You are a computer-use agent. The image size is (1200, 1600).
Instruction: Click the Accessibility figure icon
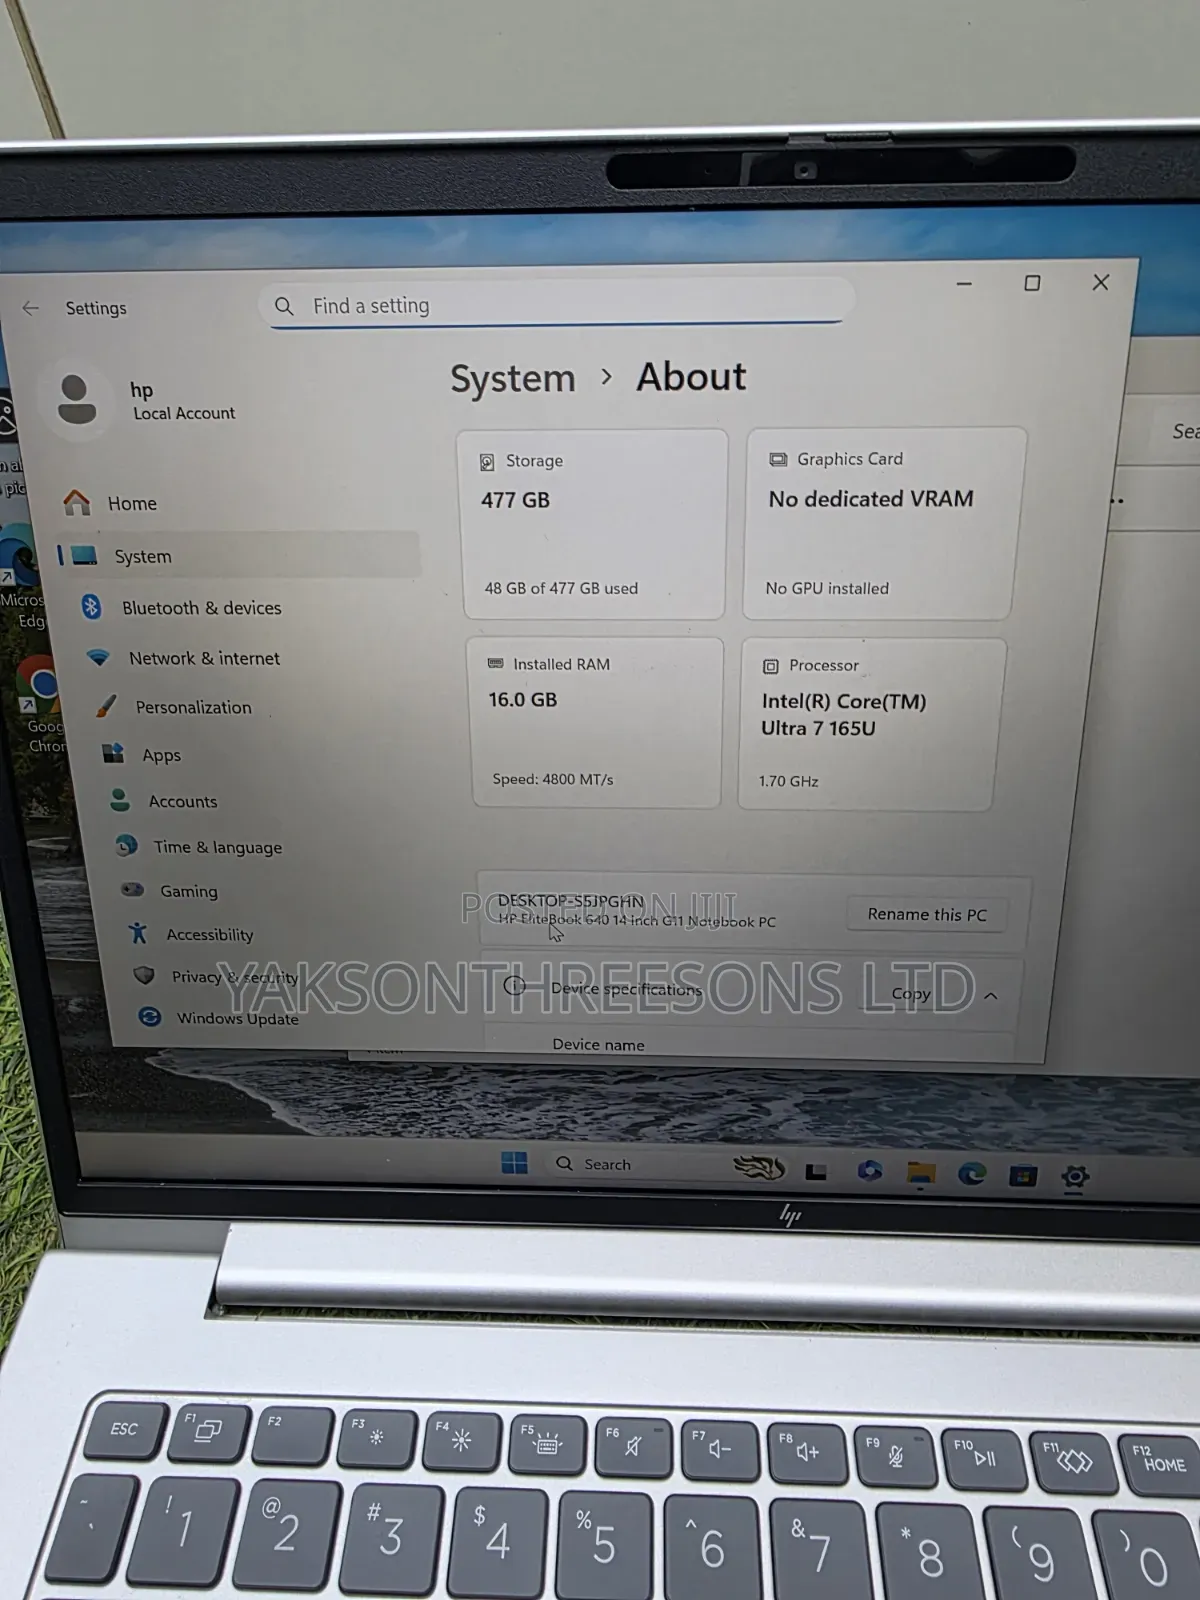(138, 933)
